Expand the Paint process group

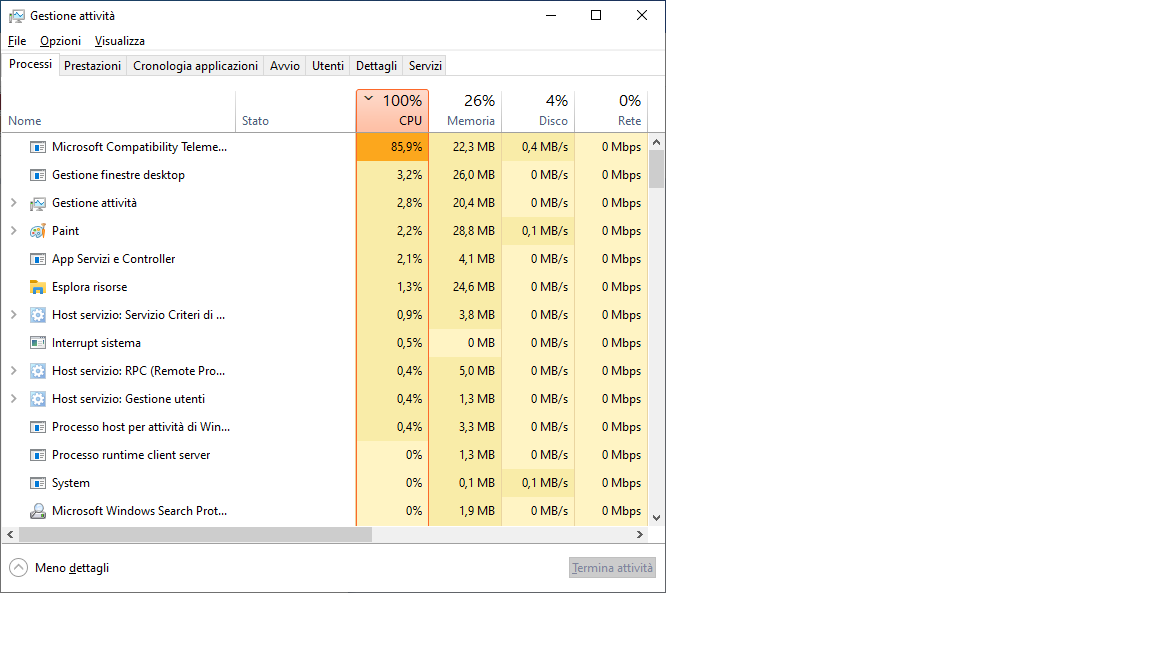(x=13, y=231)
